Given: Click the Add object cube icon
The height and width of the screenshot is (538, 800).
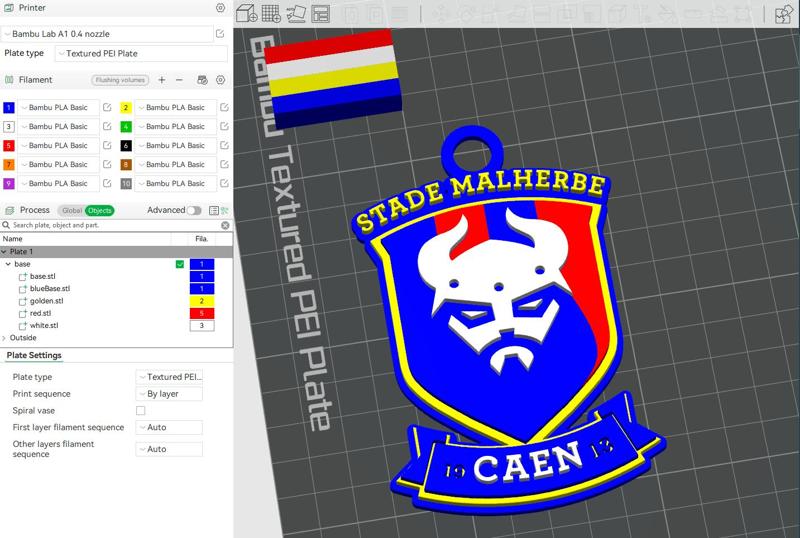Looking at the screenshot, I should [x=246, y=13].
